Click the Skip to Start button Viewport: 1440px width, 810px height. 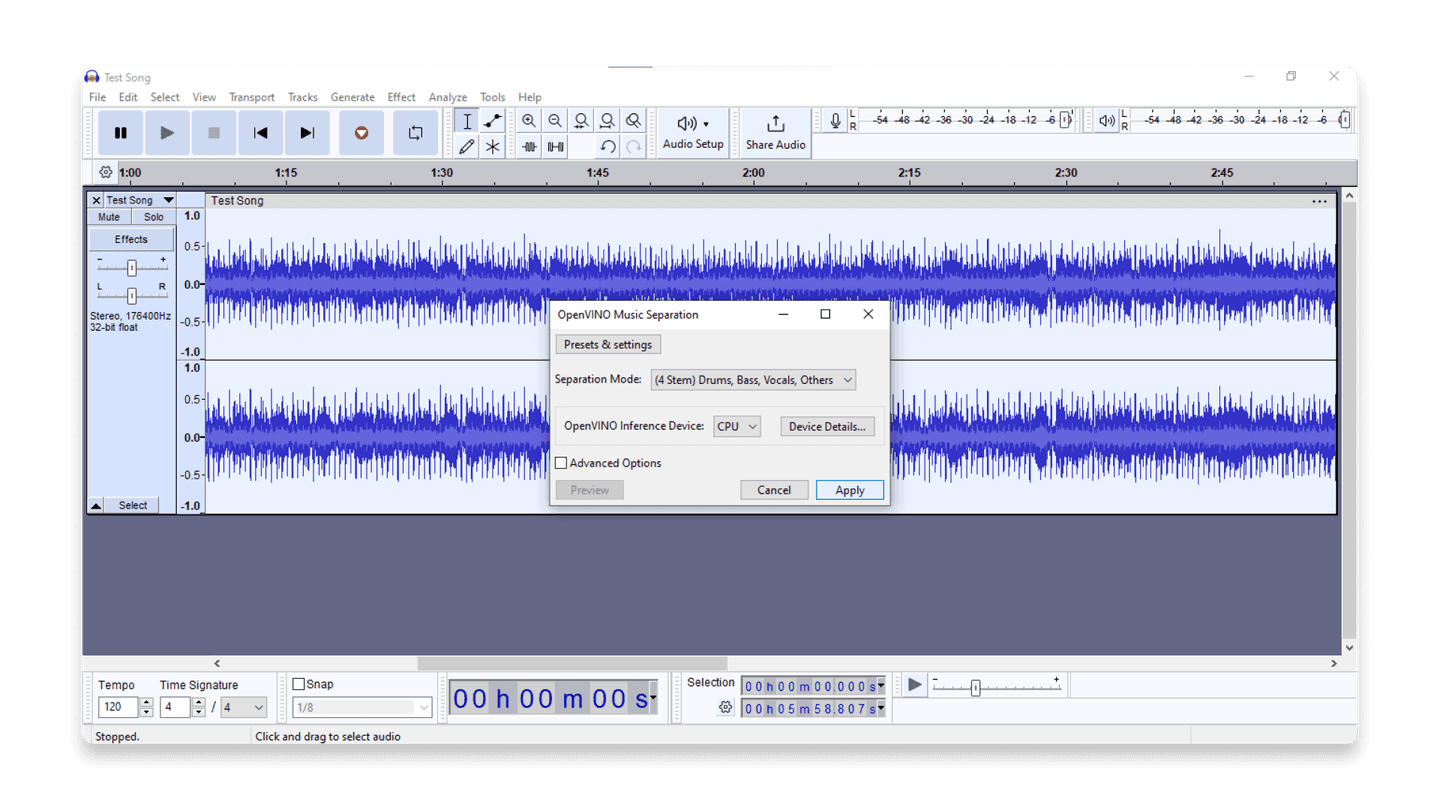point(260,133)
